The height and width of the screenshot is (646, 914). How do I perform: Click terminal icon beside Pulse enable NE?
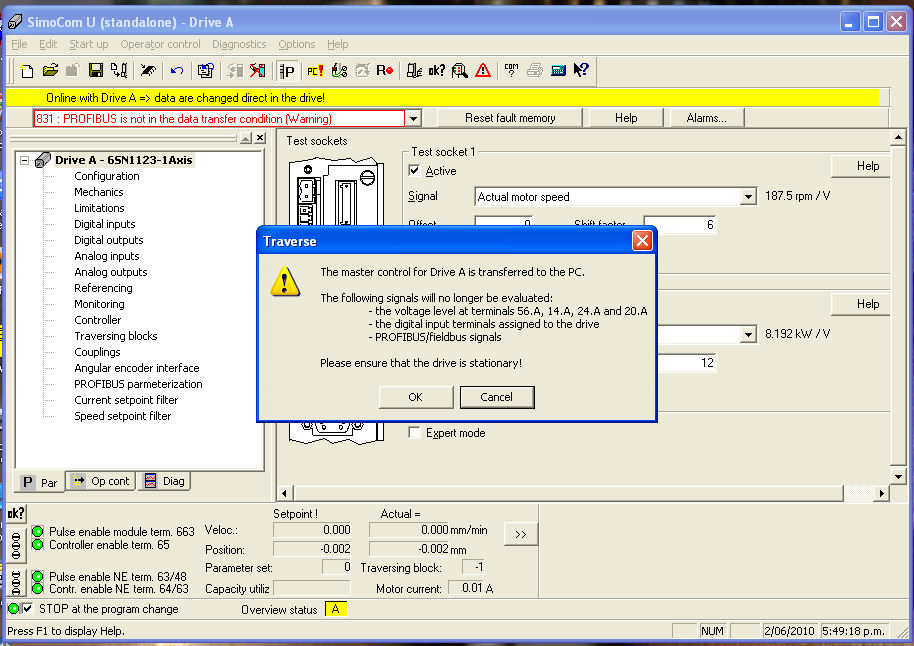(16, 582)
